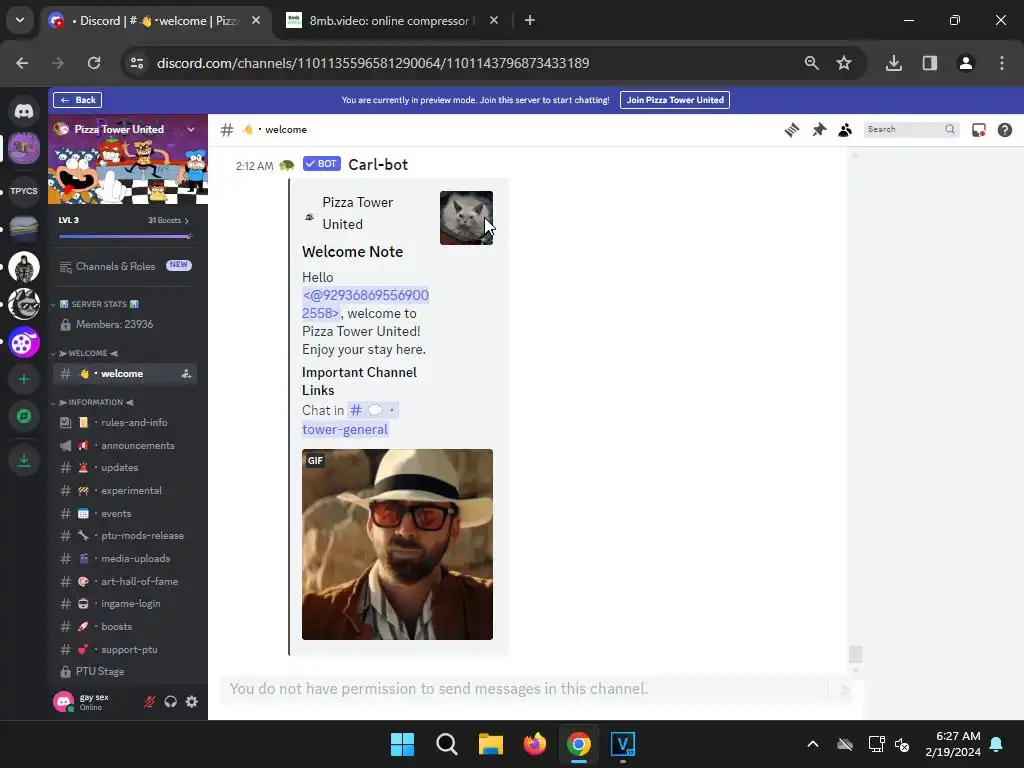
Task: Open the cat thumbnail in embed
Action: click(x=466, y=218)
